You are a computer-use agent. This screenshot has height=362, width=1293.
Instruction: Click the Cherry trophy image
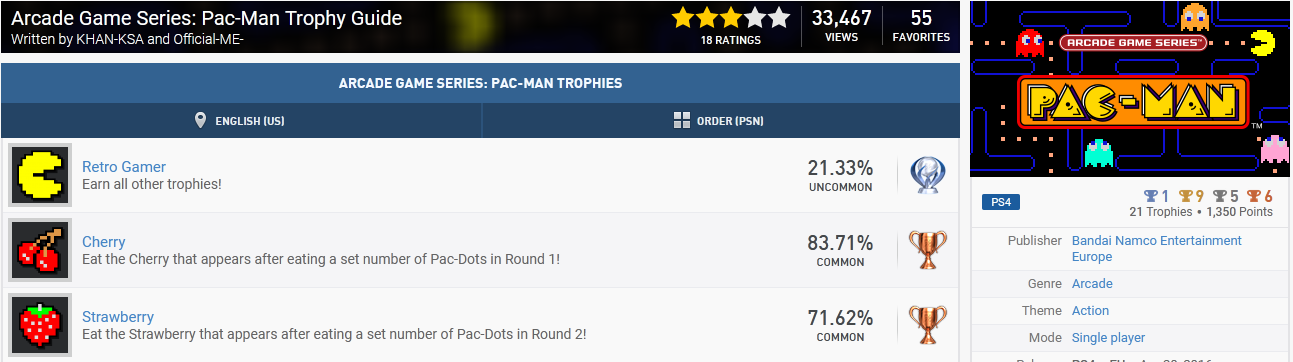[x=40, y=250]
